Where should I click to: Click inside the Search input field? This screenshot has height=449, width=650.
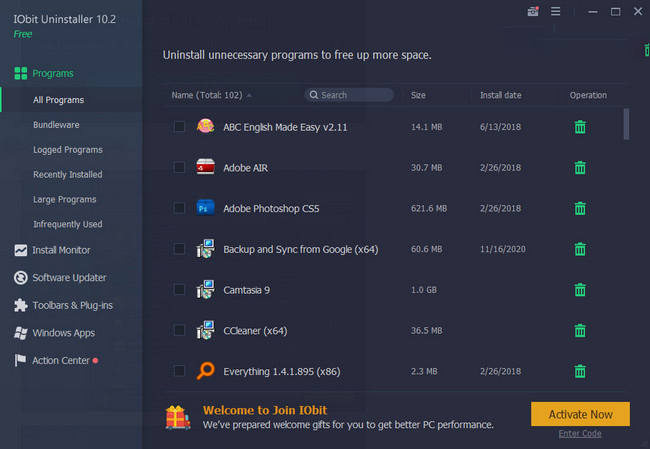pyautogui.click(x=349, y=95)
